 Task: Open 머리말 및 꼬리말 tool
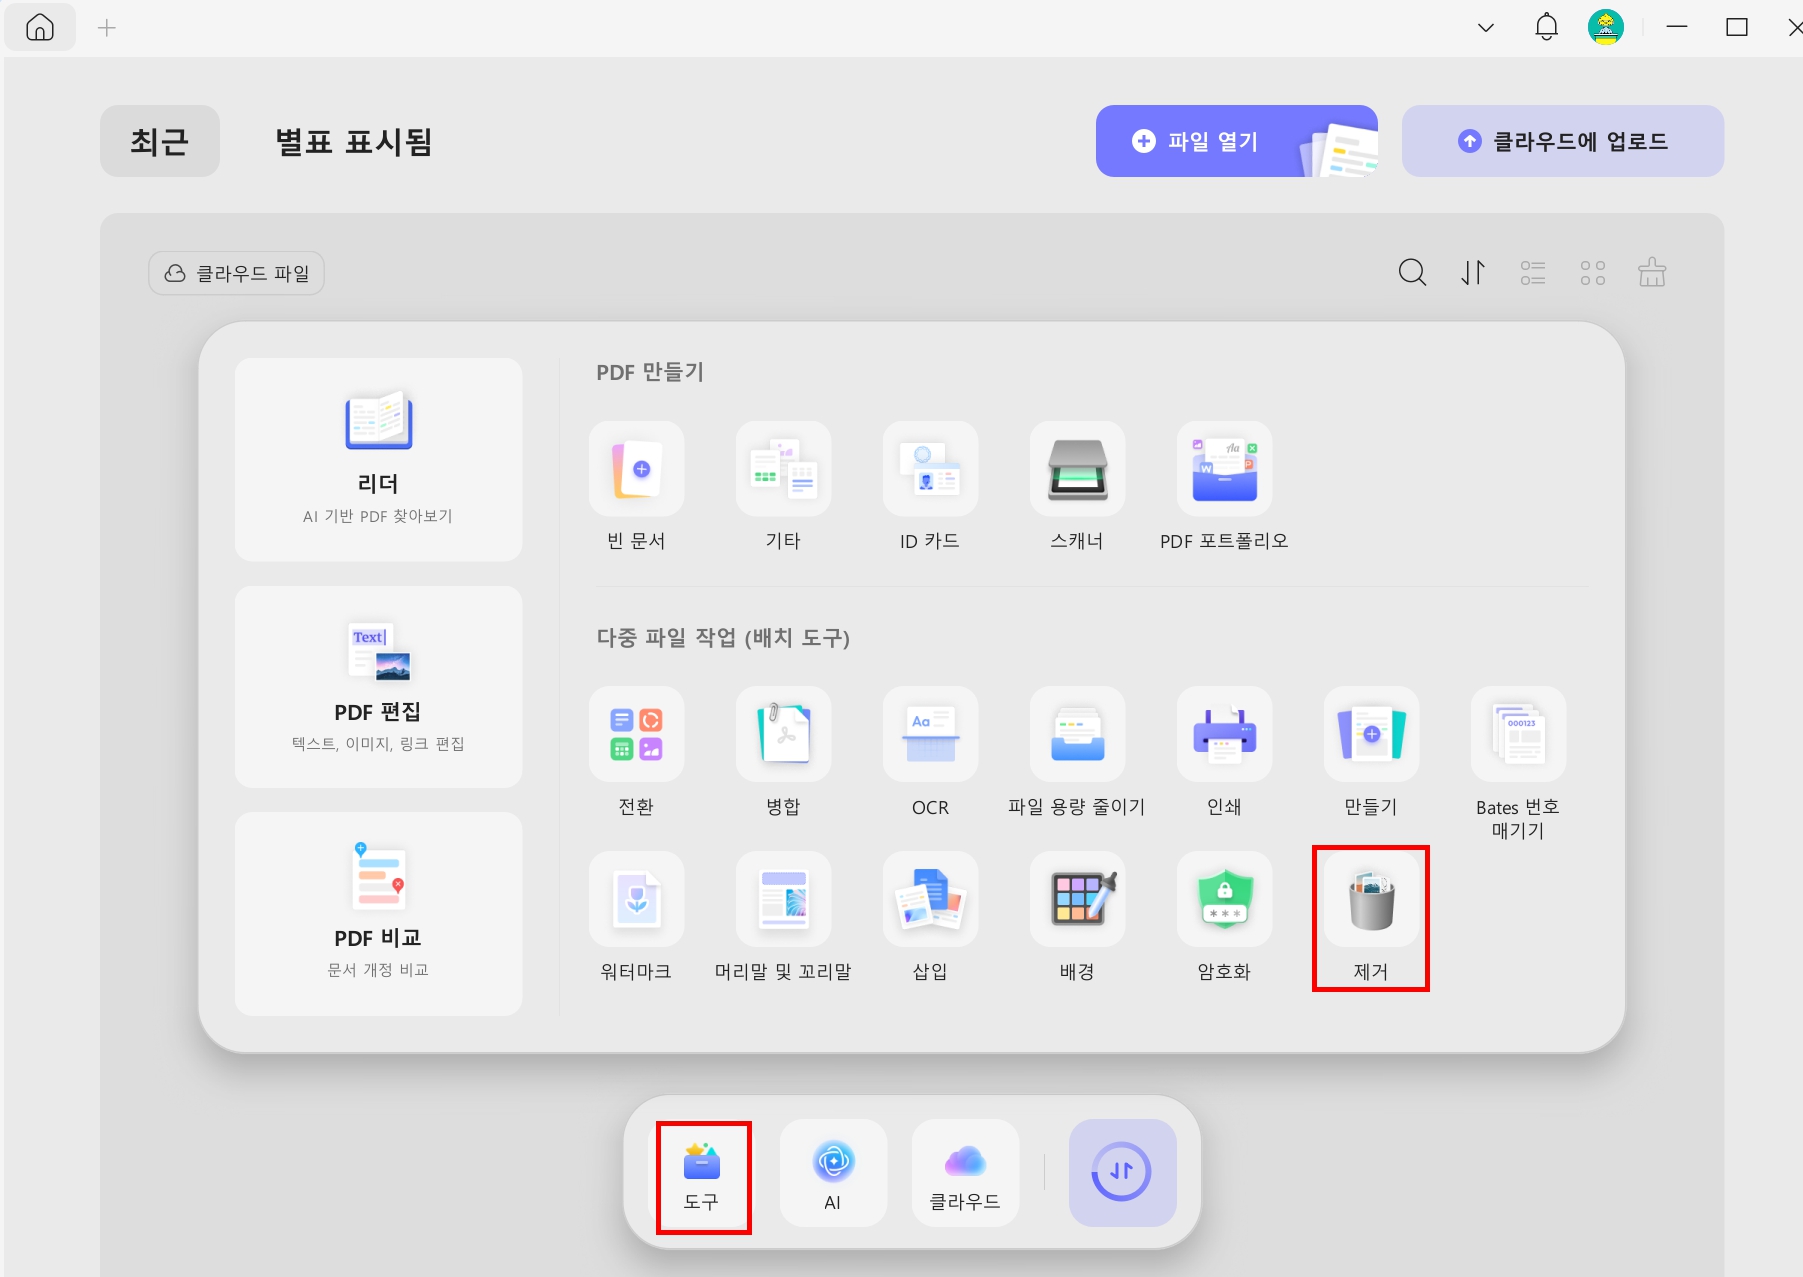pos(783,899)
